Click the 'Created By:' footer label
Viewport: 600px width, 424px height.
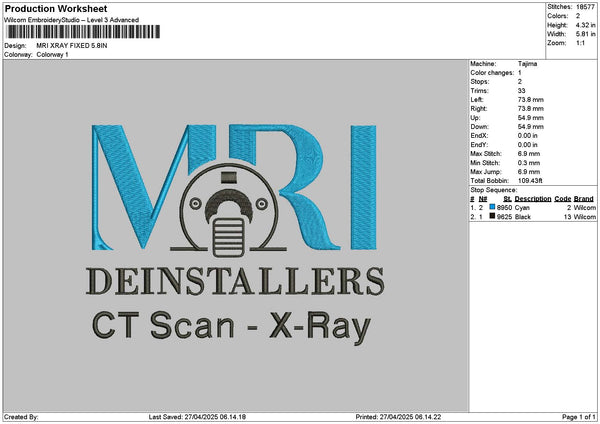pos(21,417)
